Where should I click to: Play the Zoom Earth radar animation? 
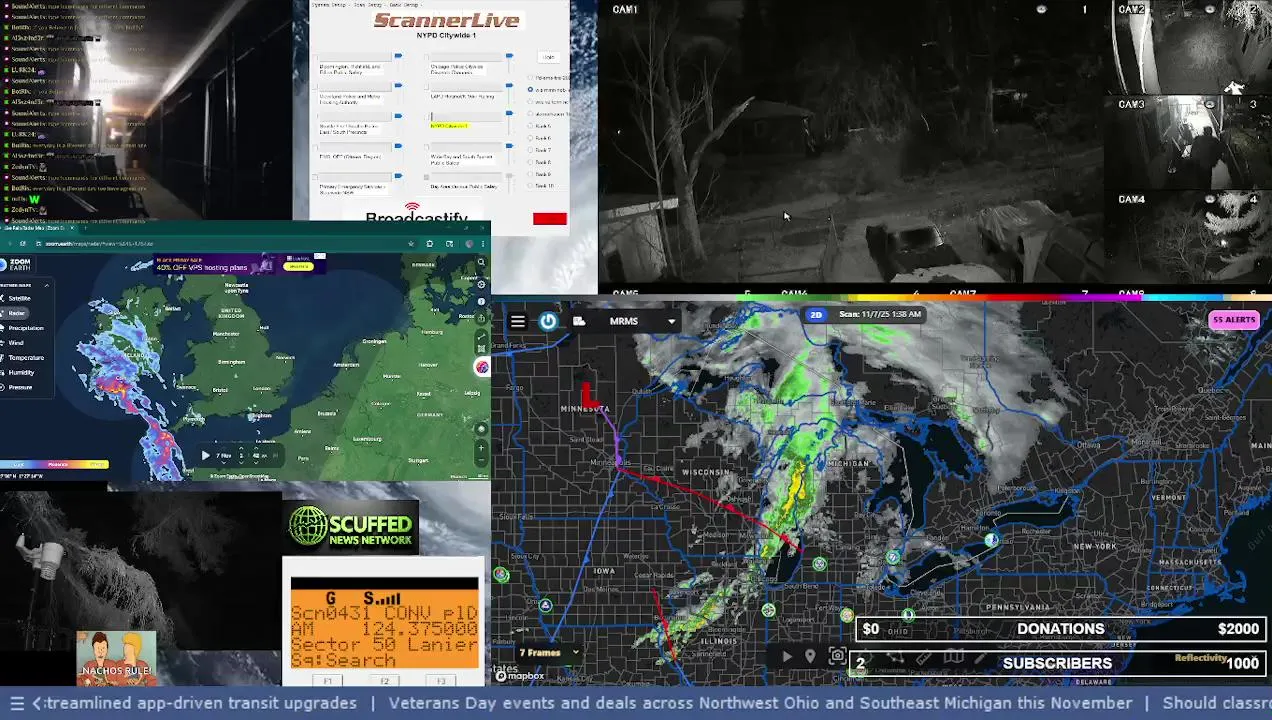point(206,455)
